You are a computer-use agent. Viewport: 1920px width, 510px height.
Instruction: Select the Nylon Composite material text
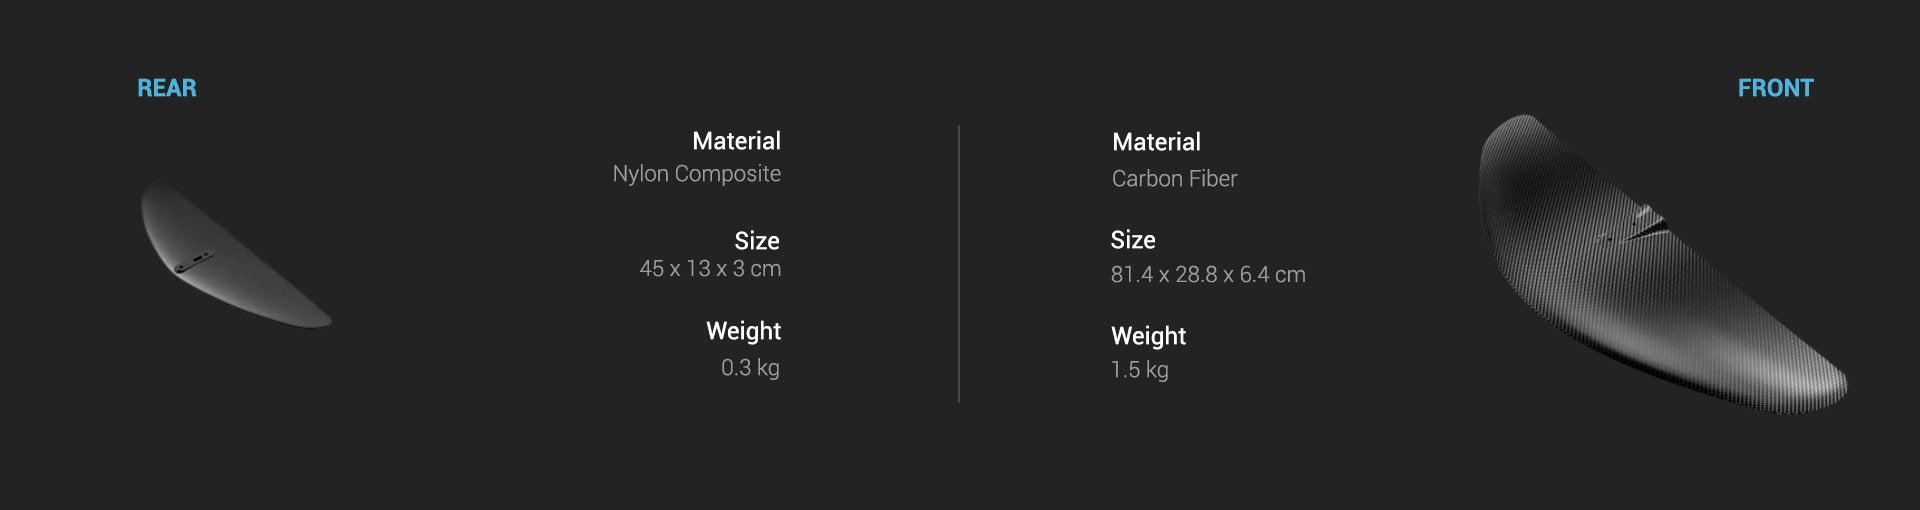[696, 174]
